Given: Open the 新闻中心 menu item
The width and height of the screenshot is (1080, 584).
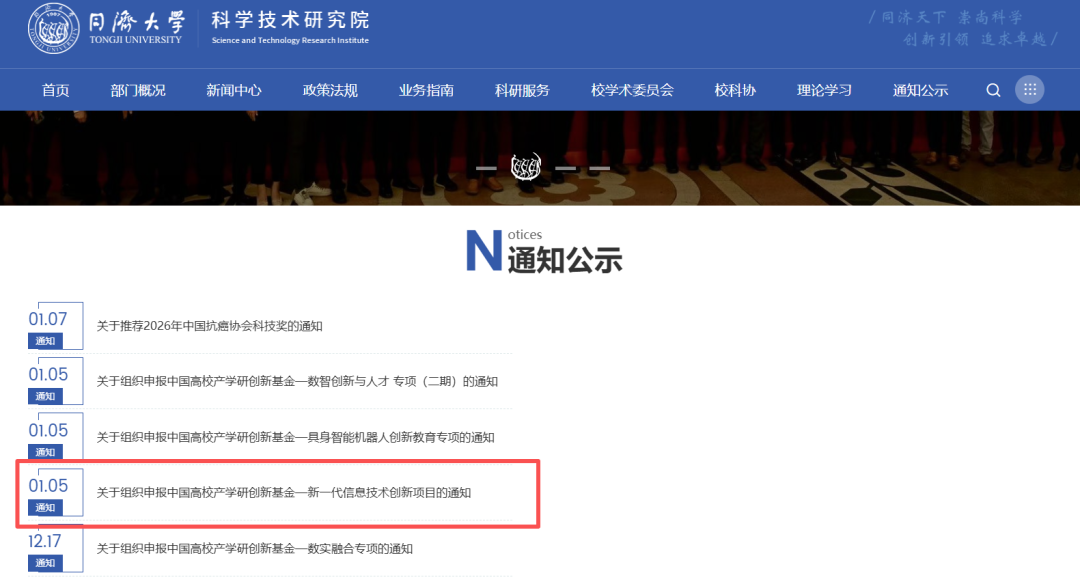Looking at the screenshot, I should tap(233, 89).
